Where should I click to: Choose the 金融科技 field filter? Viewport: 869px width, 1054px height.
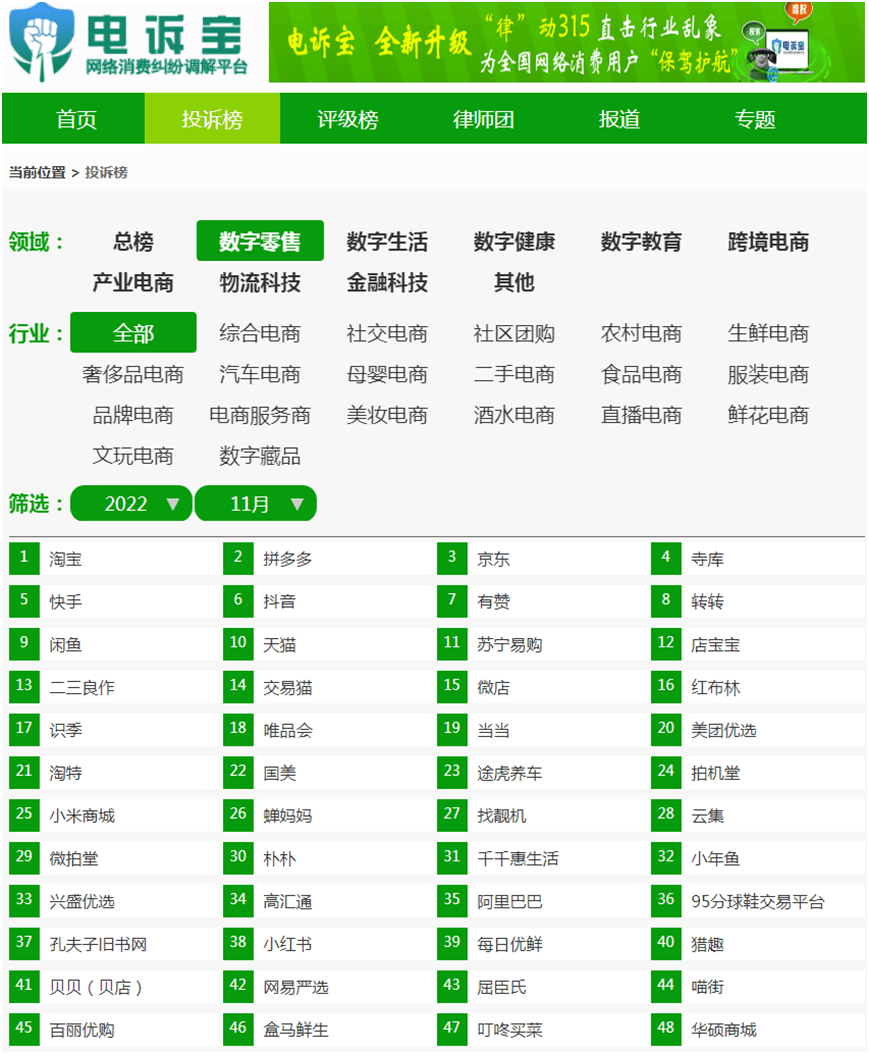pyautogui.click(x=387, y=282)
